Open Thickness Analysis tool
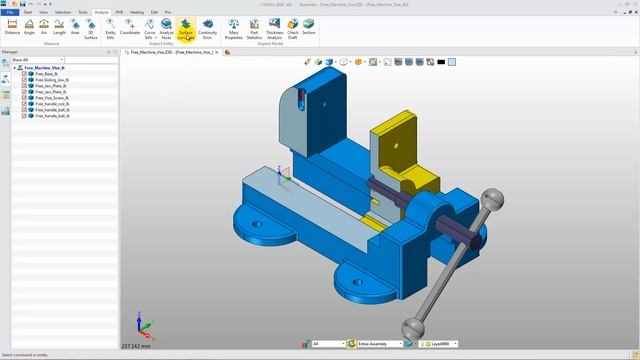The width and height of the screenshot is (640, 360). 274,29
